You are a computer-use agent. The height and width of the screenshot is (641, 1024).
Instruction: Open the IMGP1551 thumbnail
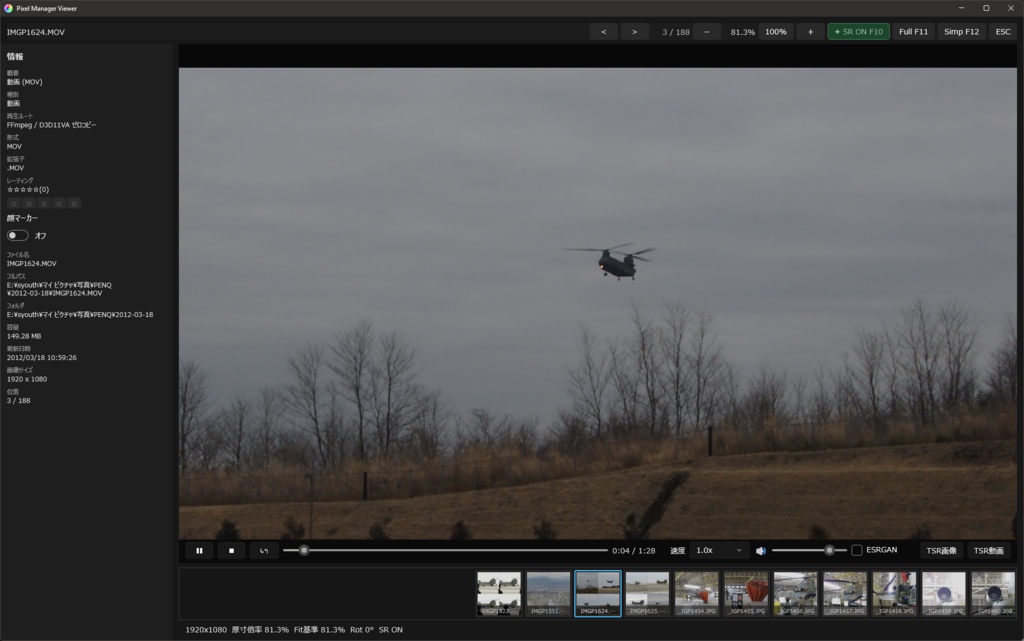548,593
